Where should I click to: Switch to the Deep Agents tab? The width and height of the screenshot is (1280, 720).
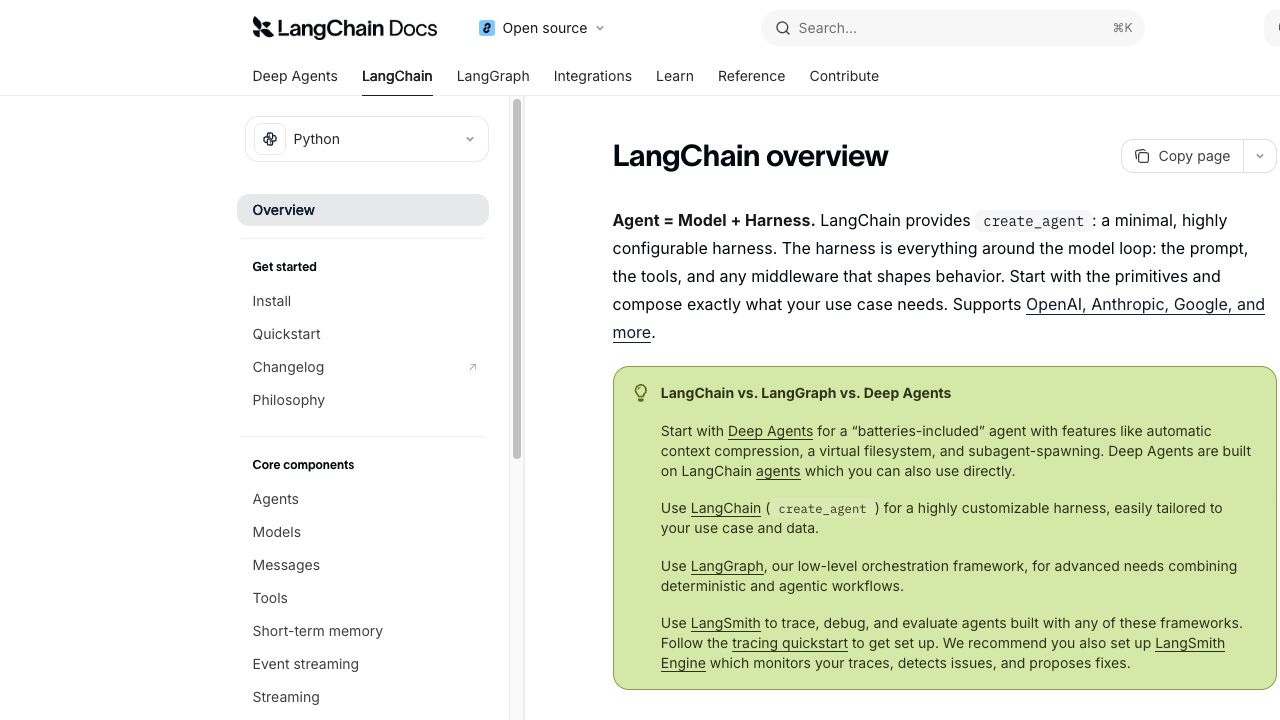pos(295,76)
